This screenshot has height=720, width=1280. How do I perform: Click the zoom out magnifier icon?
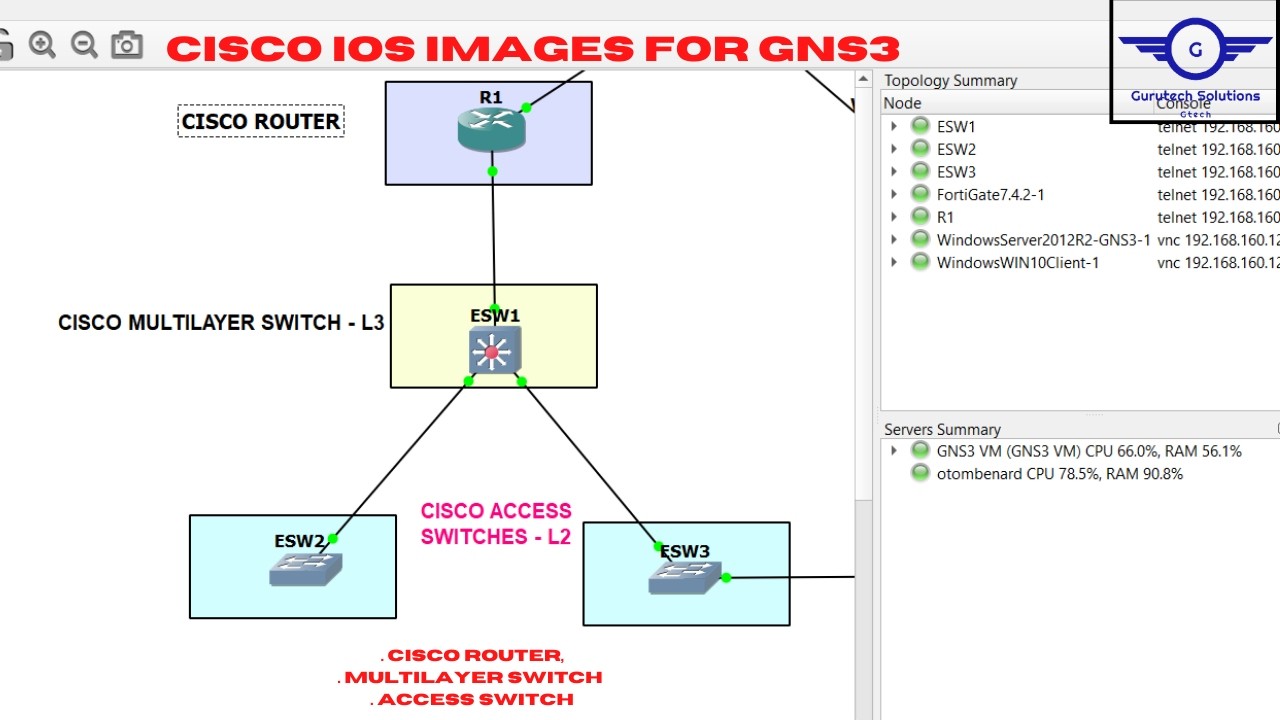[84, 45]
